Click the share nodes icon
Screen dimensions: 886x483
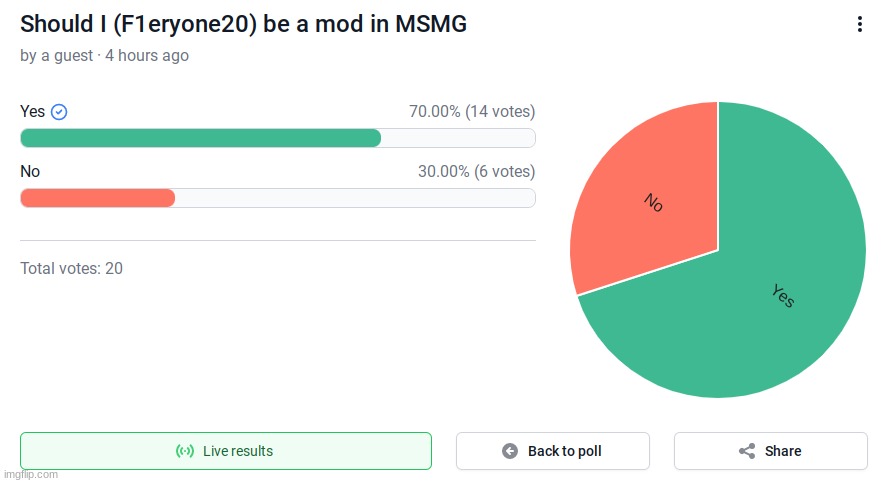747,451
